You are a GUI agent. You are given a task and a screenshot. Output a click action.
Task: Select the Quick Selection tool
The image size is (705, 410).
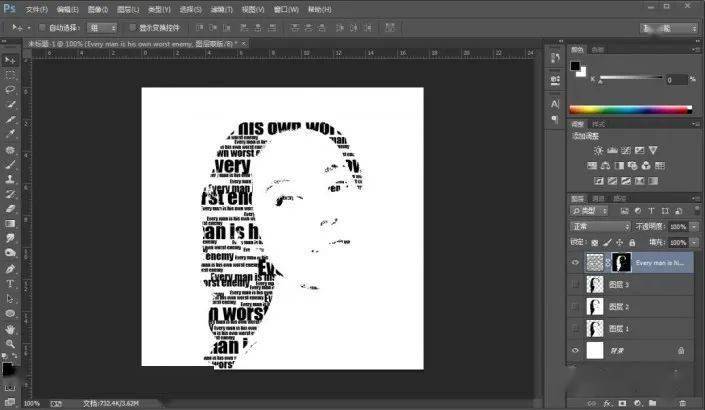click(10, 105)
